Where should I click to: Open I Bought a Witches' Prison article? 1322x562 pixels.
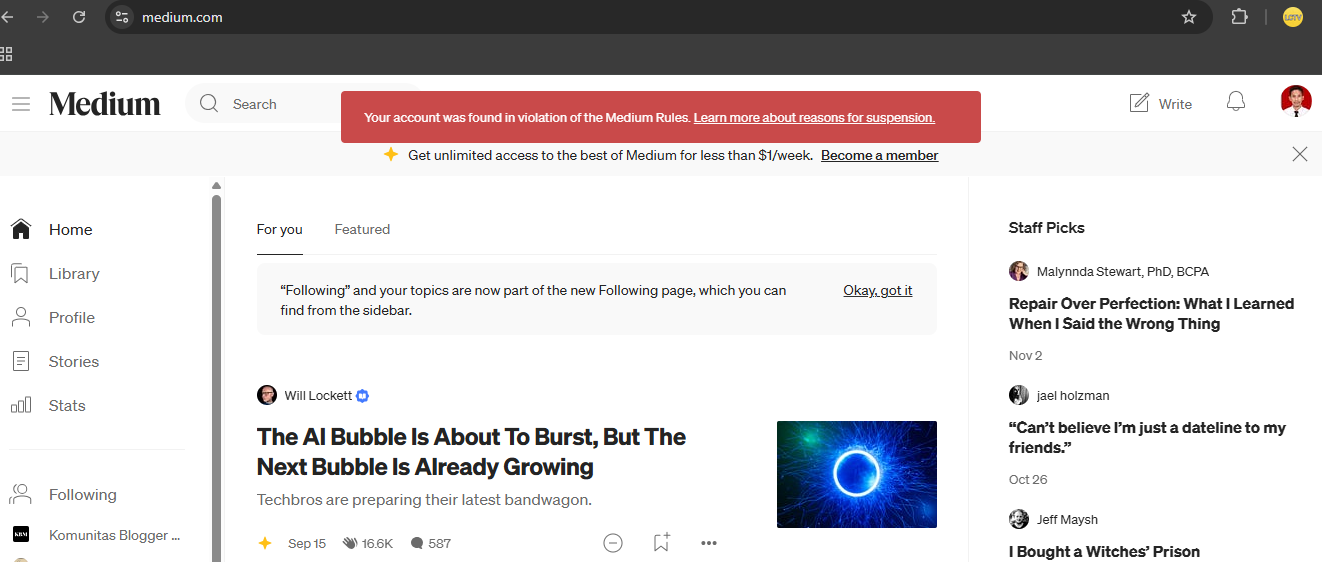(x=1104, y=551)
